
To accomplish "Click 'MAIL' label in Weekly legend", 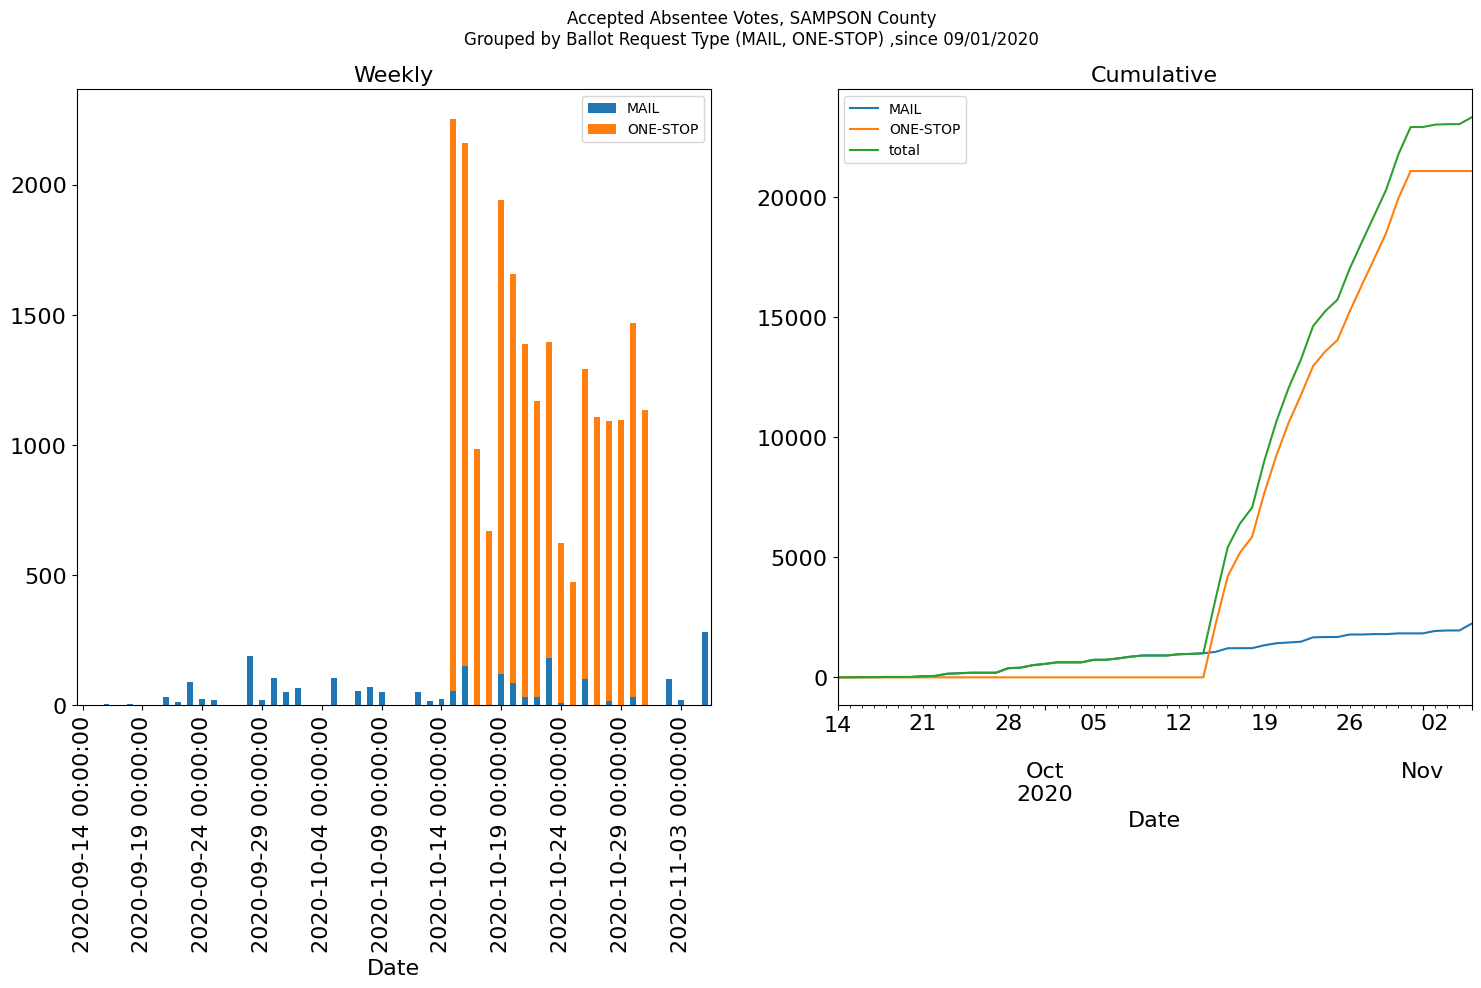I will [x=643, y=109].
